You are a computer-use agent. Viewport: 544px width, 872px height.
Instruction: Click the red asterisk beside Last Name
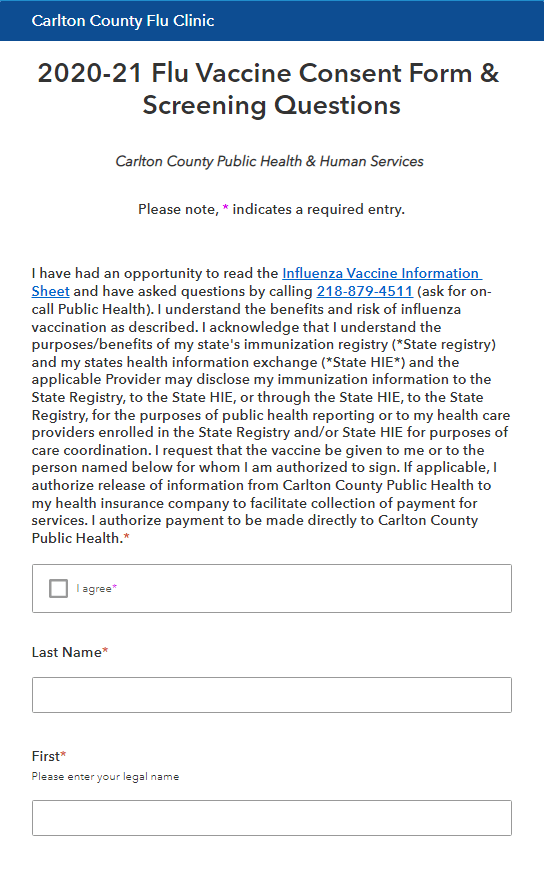105,651
